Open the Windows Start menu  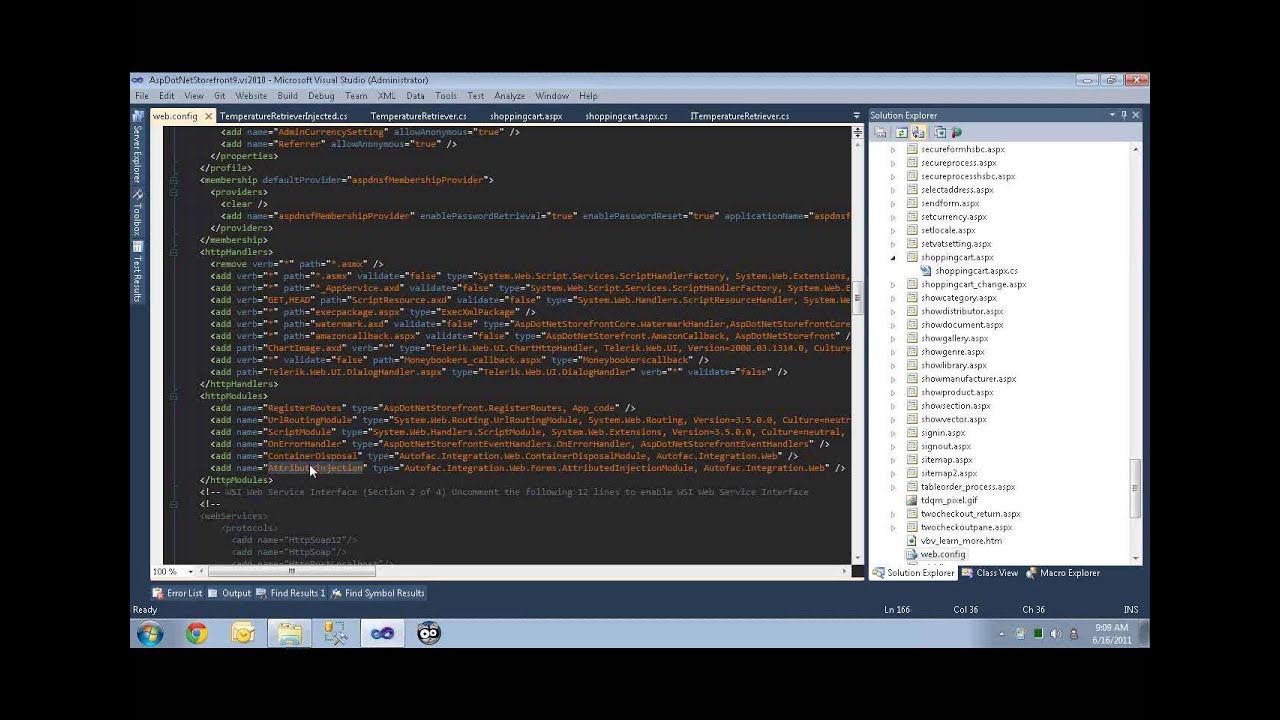(x=150, y=633)
